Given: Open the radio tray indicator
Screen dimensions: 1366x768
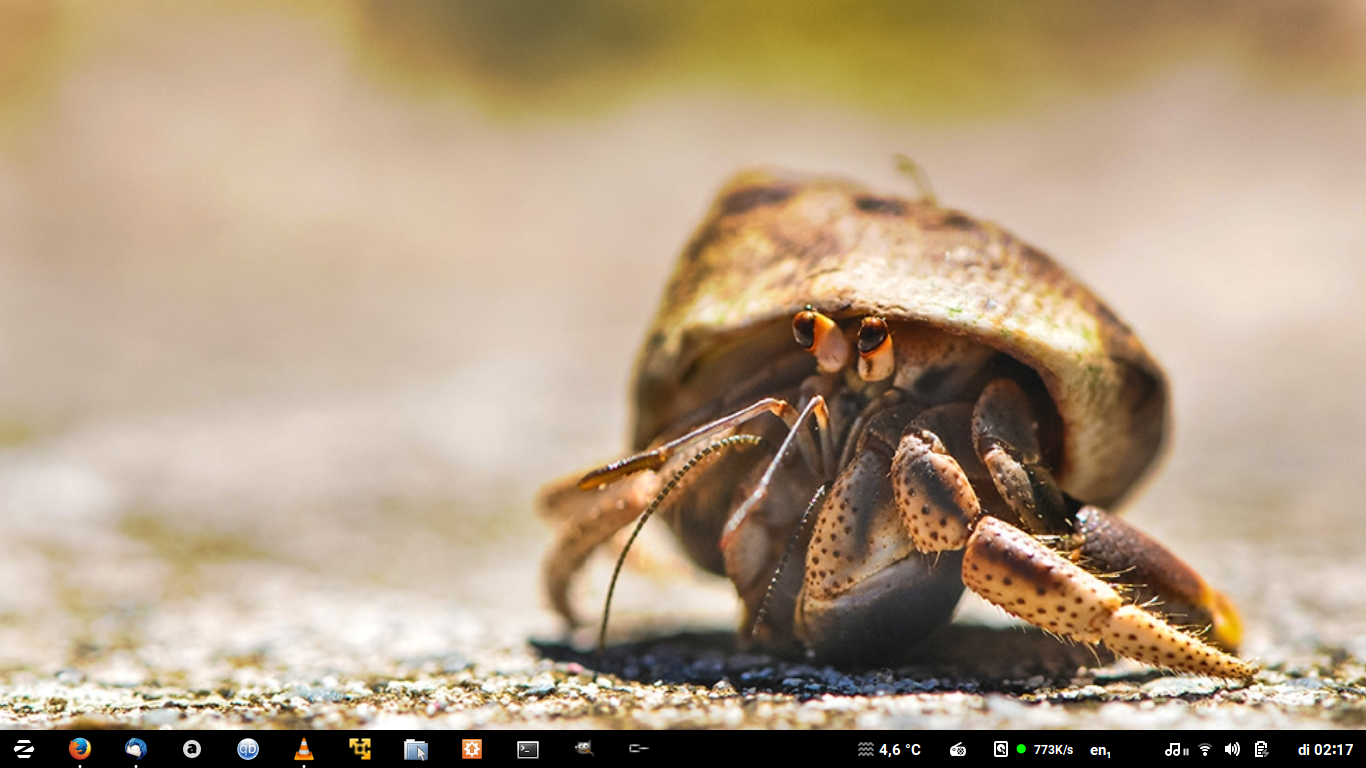Looking at the screenshot, I should 958,749.
